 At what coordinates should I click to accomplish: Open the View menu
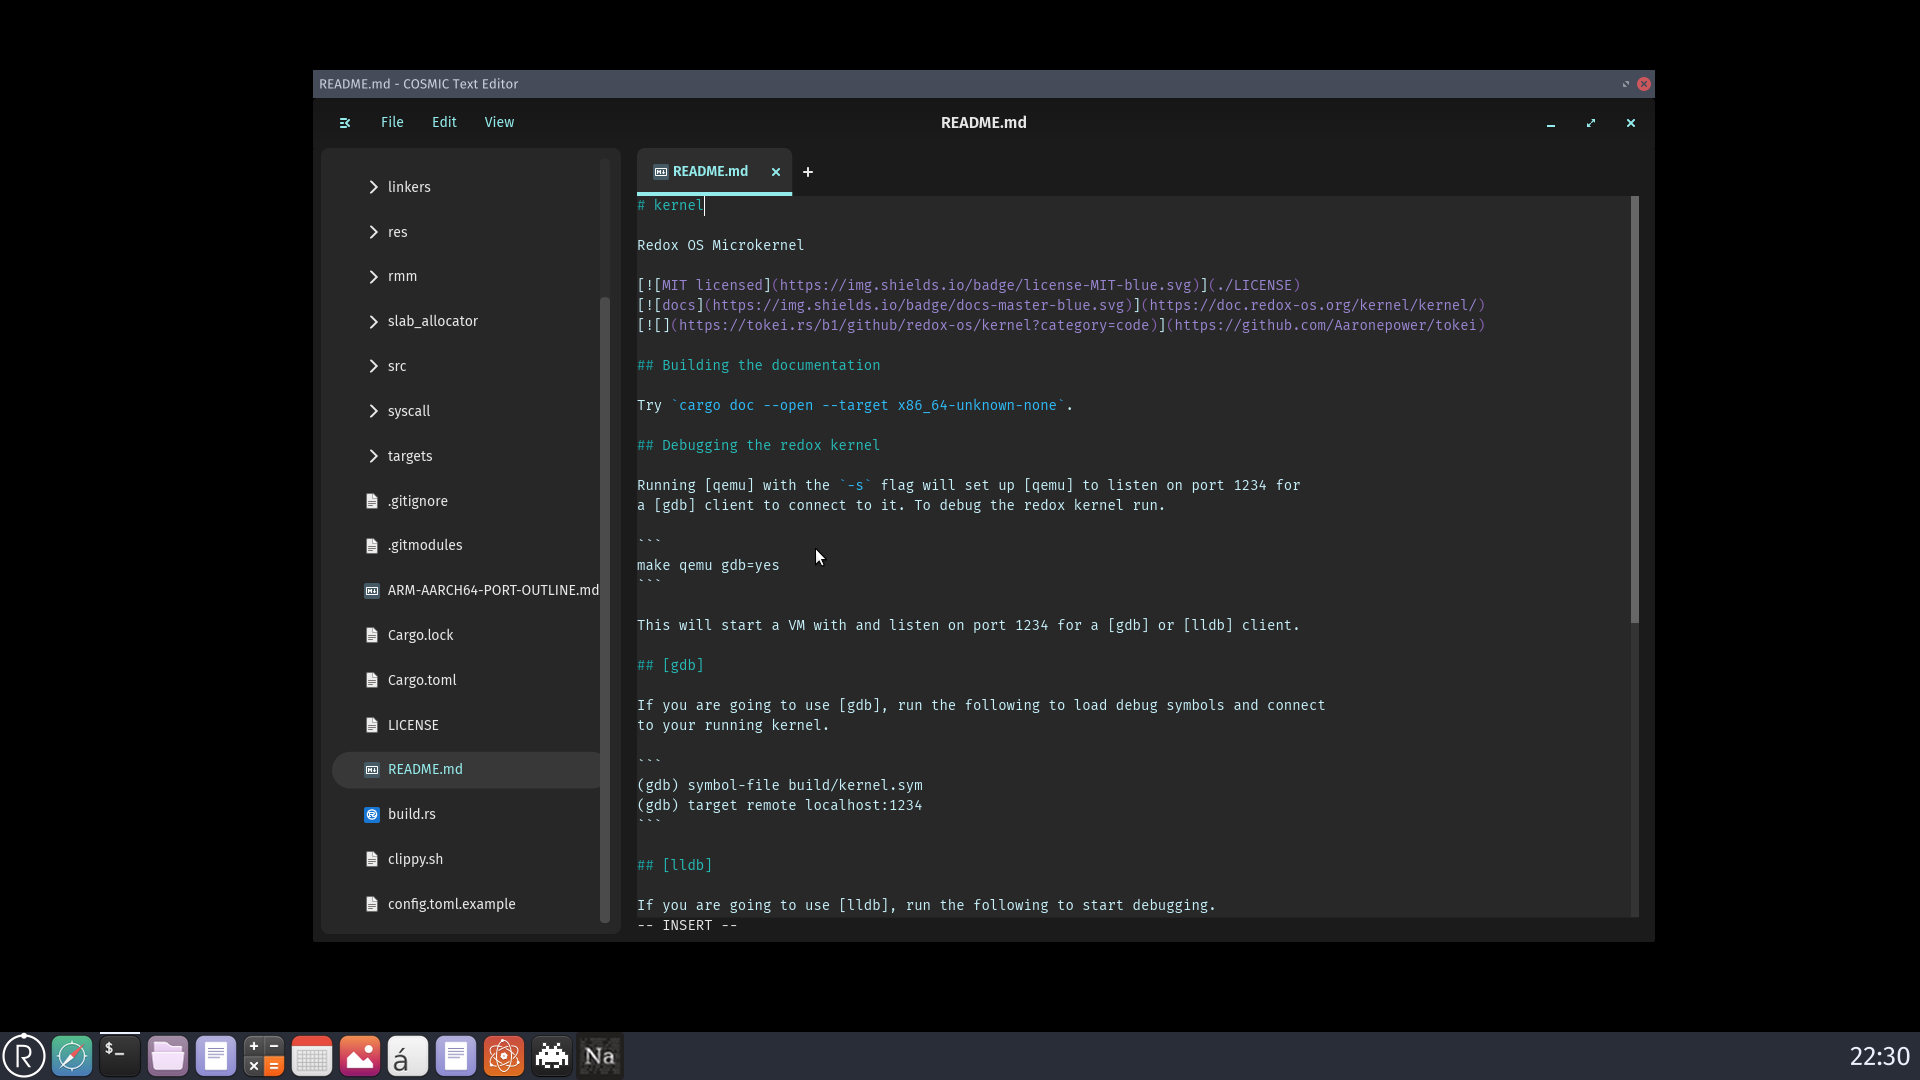(x=499, y=122)
